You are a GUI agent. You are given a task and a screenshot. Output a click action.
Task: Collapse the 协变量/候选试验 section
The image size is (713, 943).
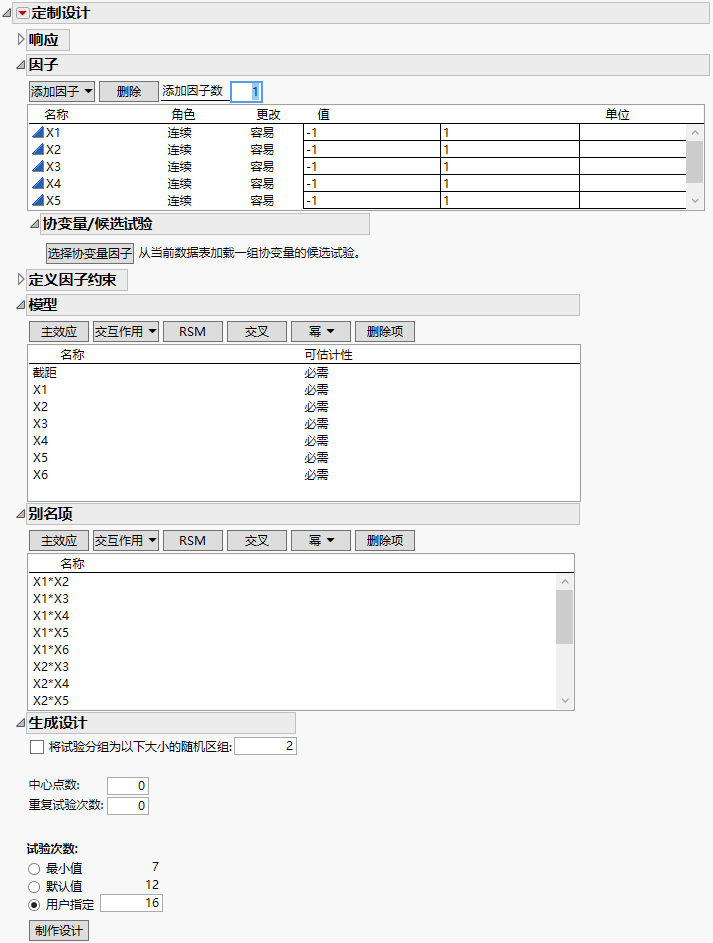point(35,224)
